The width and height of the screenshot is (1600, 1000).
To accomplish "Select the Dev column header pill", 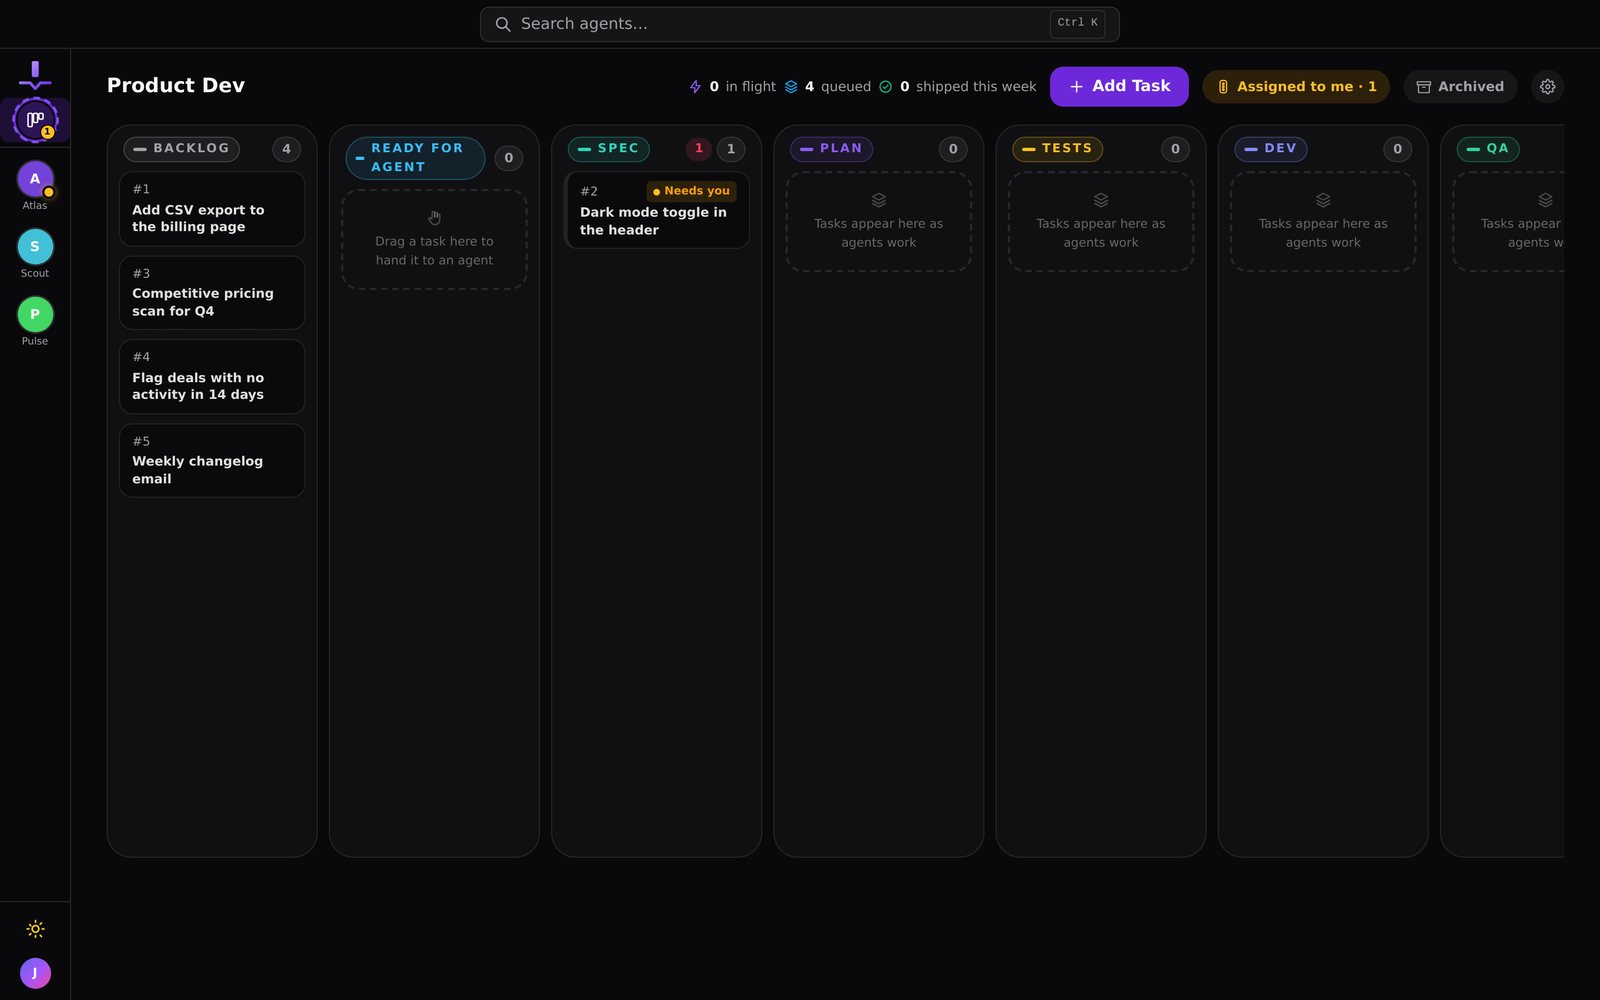I will click(1271, 149).
